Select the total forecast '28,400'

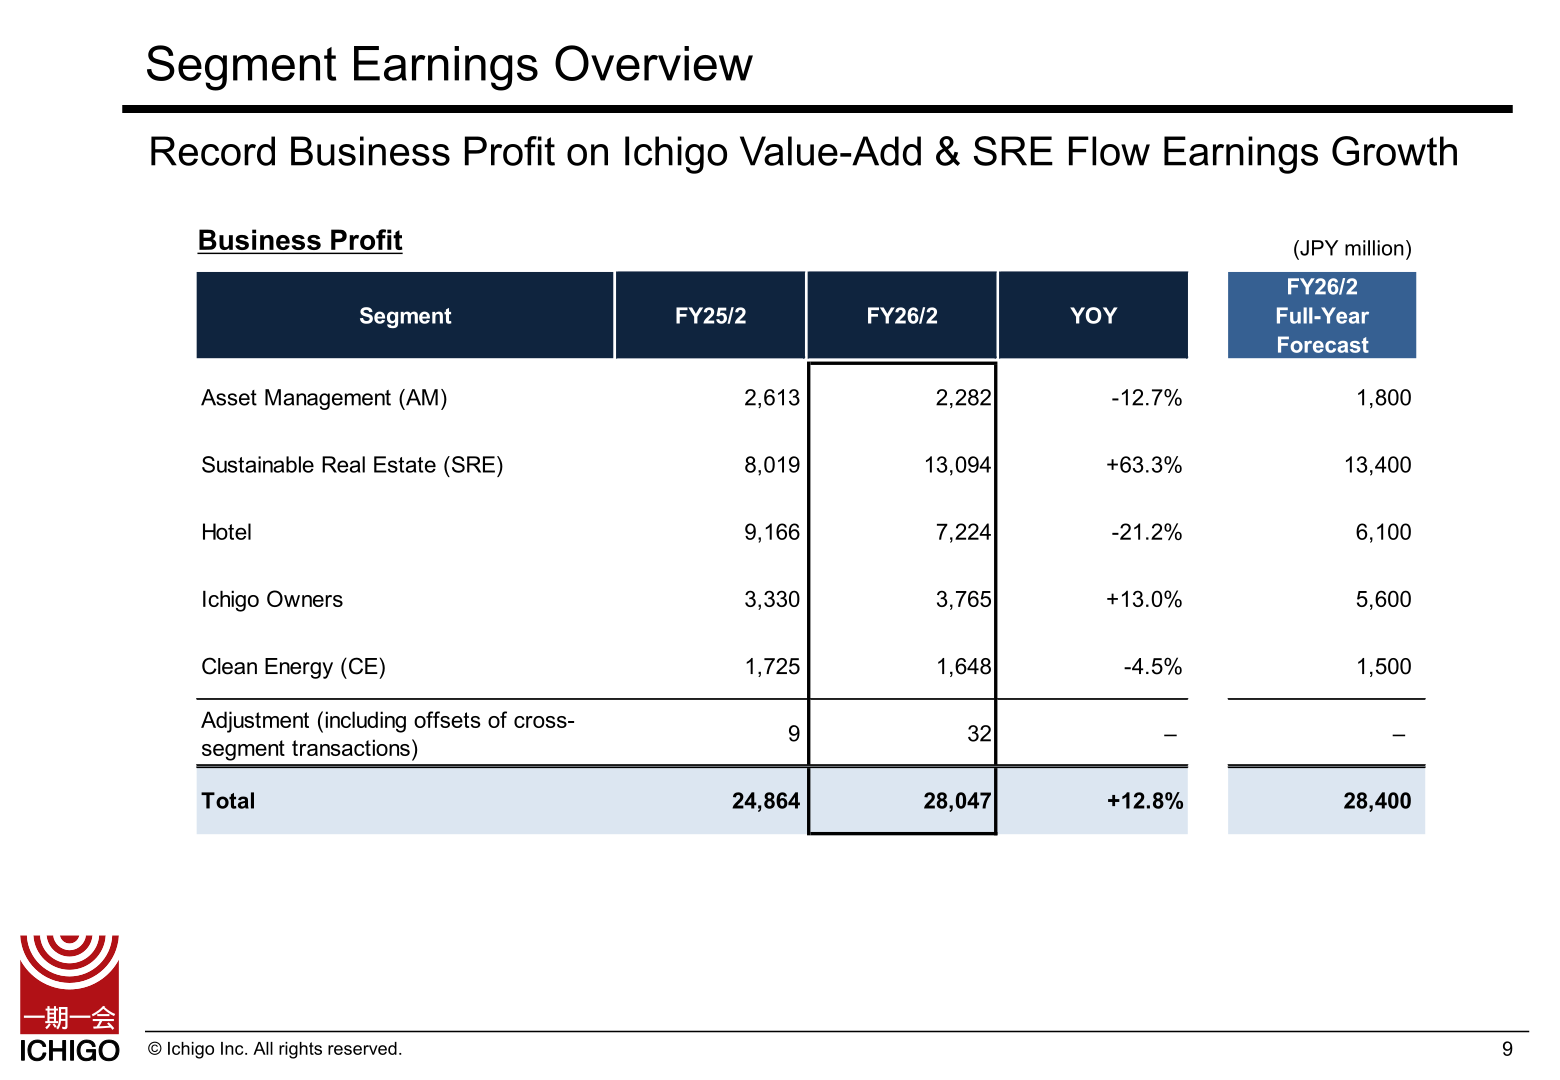[1377, 801]
